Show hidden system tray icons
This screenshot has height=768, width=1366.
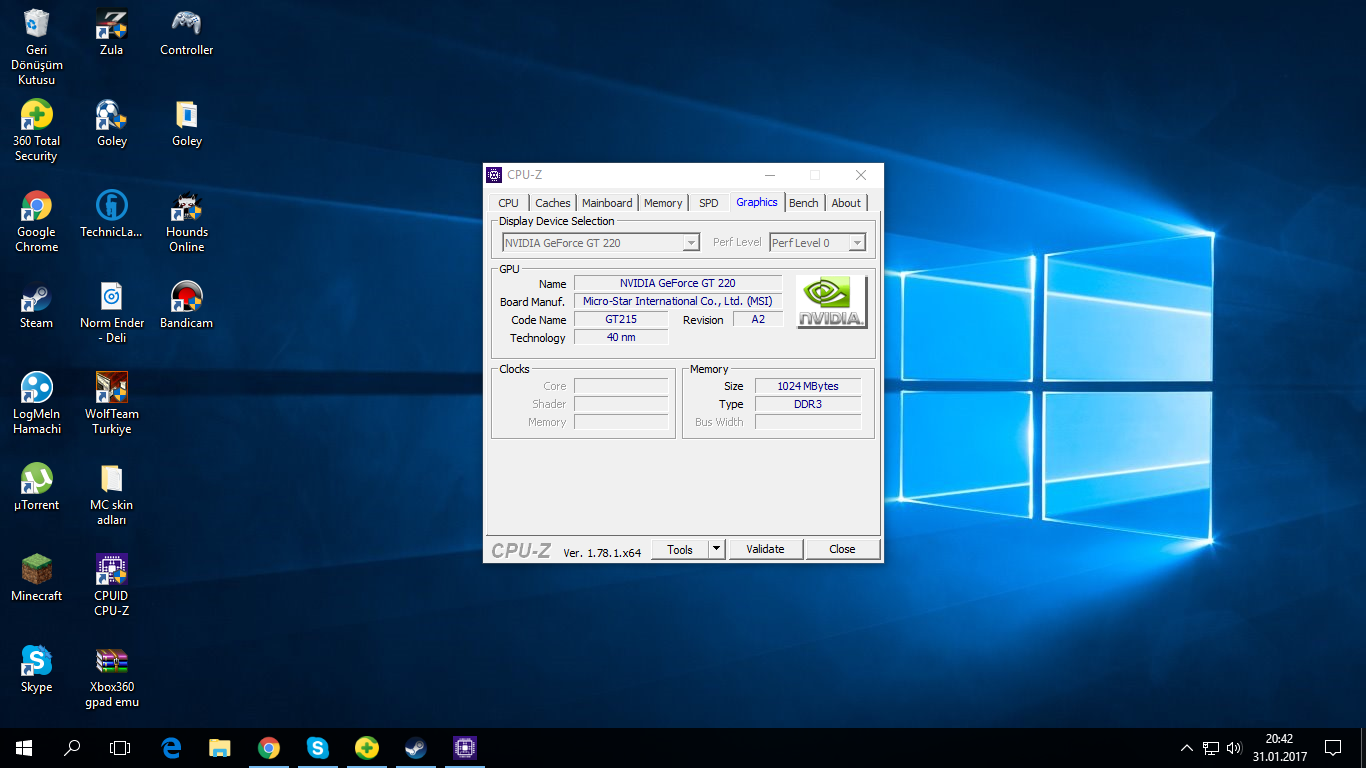(x=1187, y=747)
